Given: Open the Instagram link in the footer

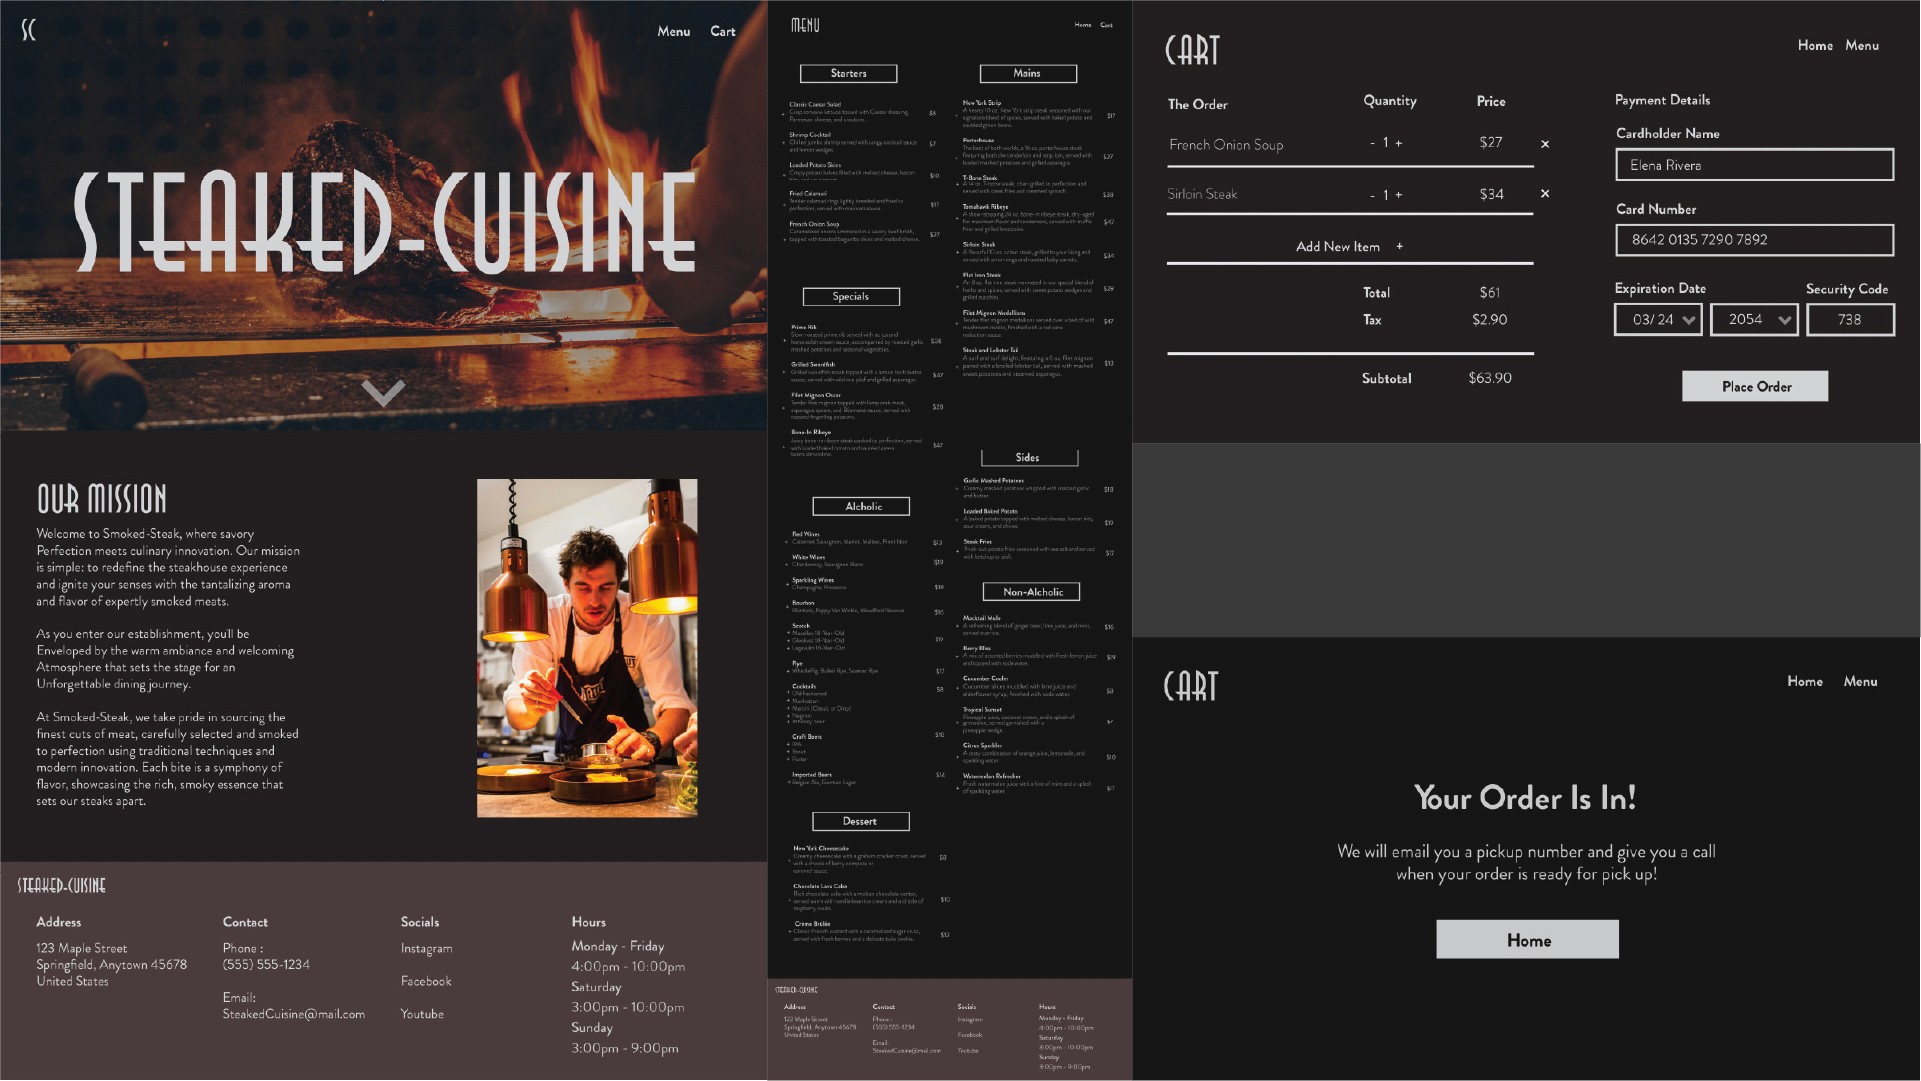Looking at the screenshot, I should tap(426, 948).
